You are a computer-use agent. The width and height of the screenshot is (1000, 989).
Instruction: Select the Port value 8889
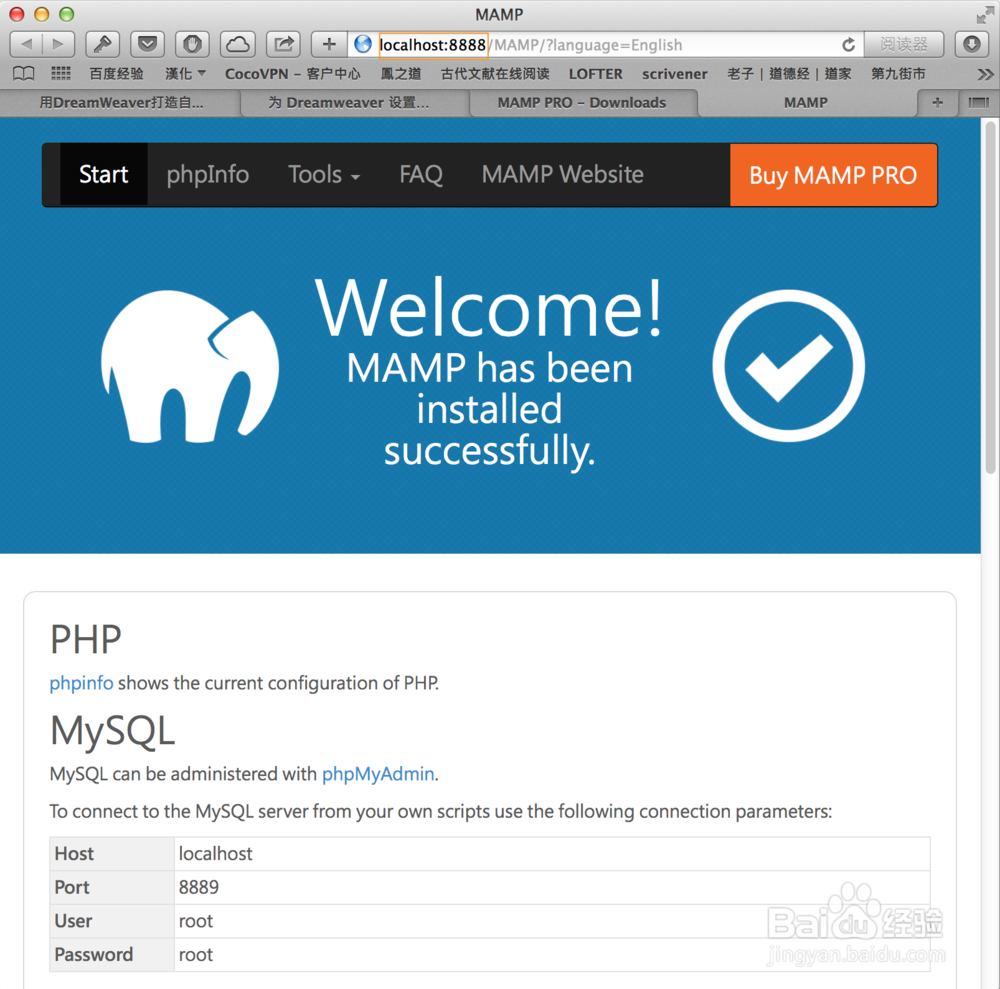click(x=198, y=888)
